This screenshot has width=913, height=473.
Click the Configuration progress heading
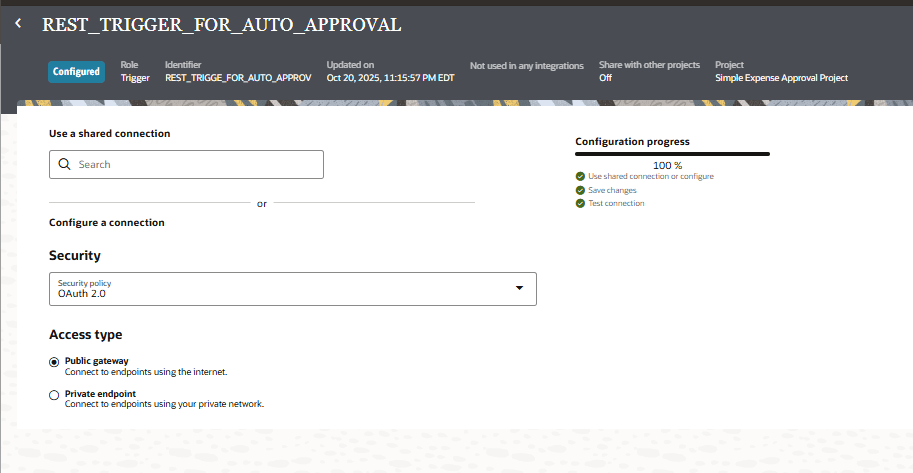(x=632, y=142)
